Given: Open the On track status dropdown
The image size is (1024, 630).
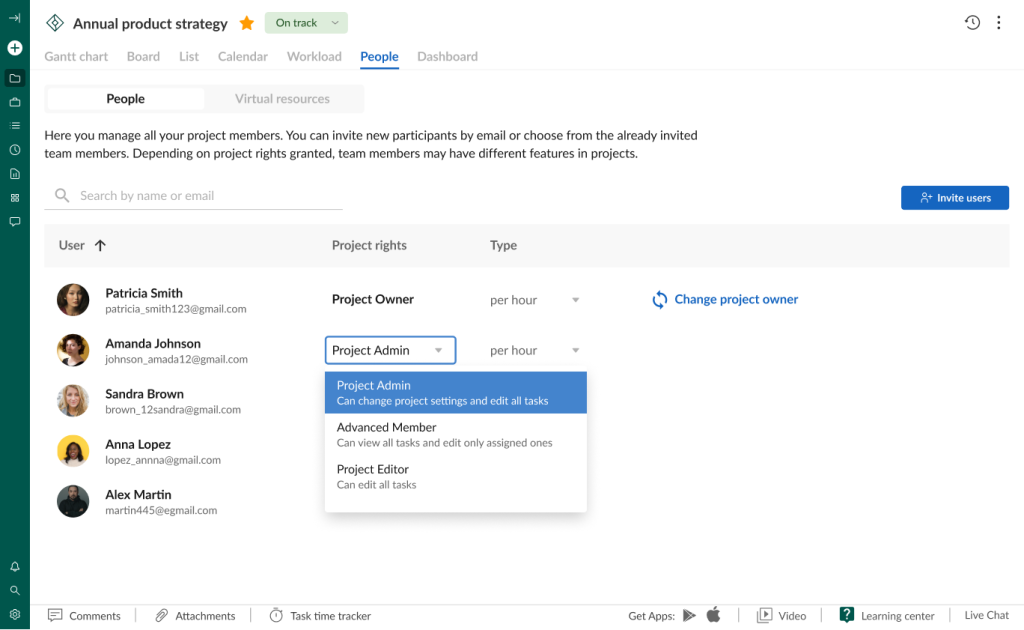Looking at the screenshot, I should pos(306,23).
